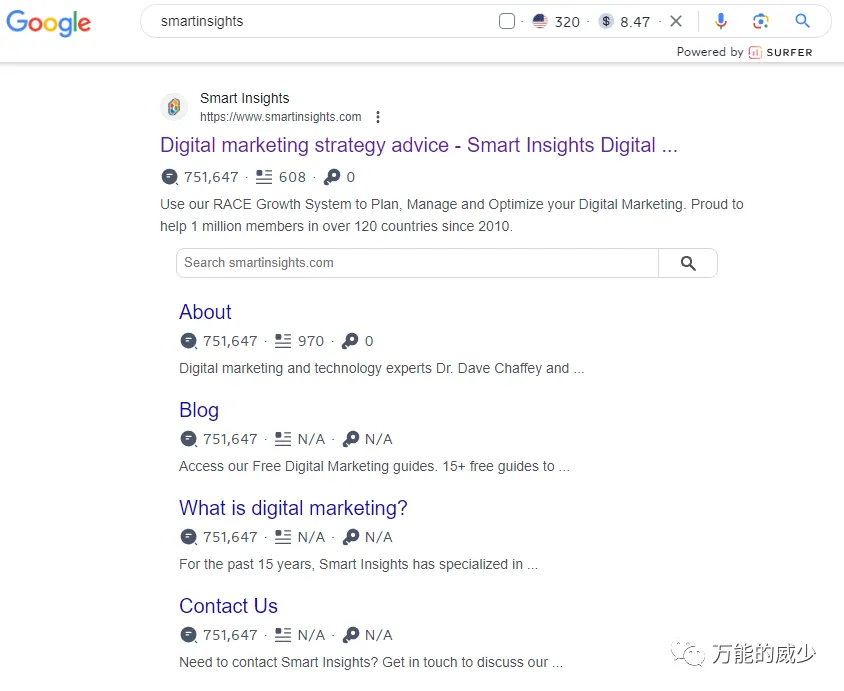Click the For the past 15 years snippet
844x691 pixels.
pos(358,564)
